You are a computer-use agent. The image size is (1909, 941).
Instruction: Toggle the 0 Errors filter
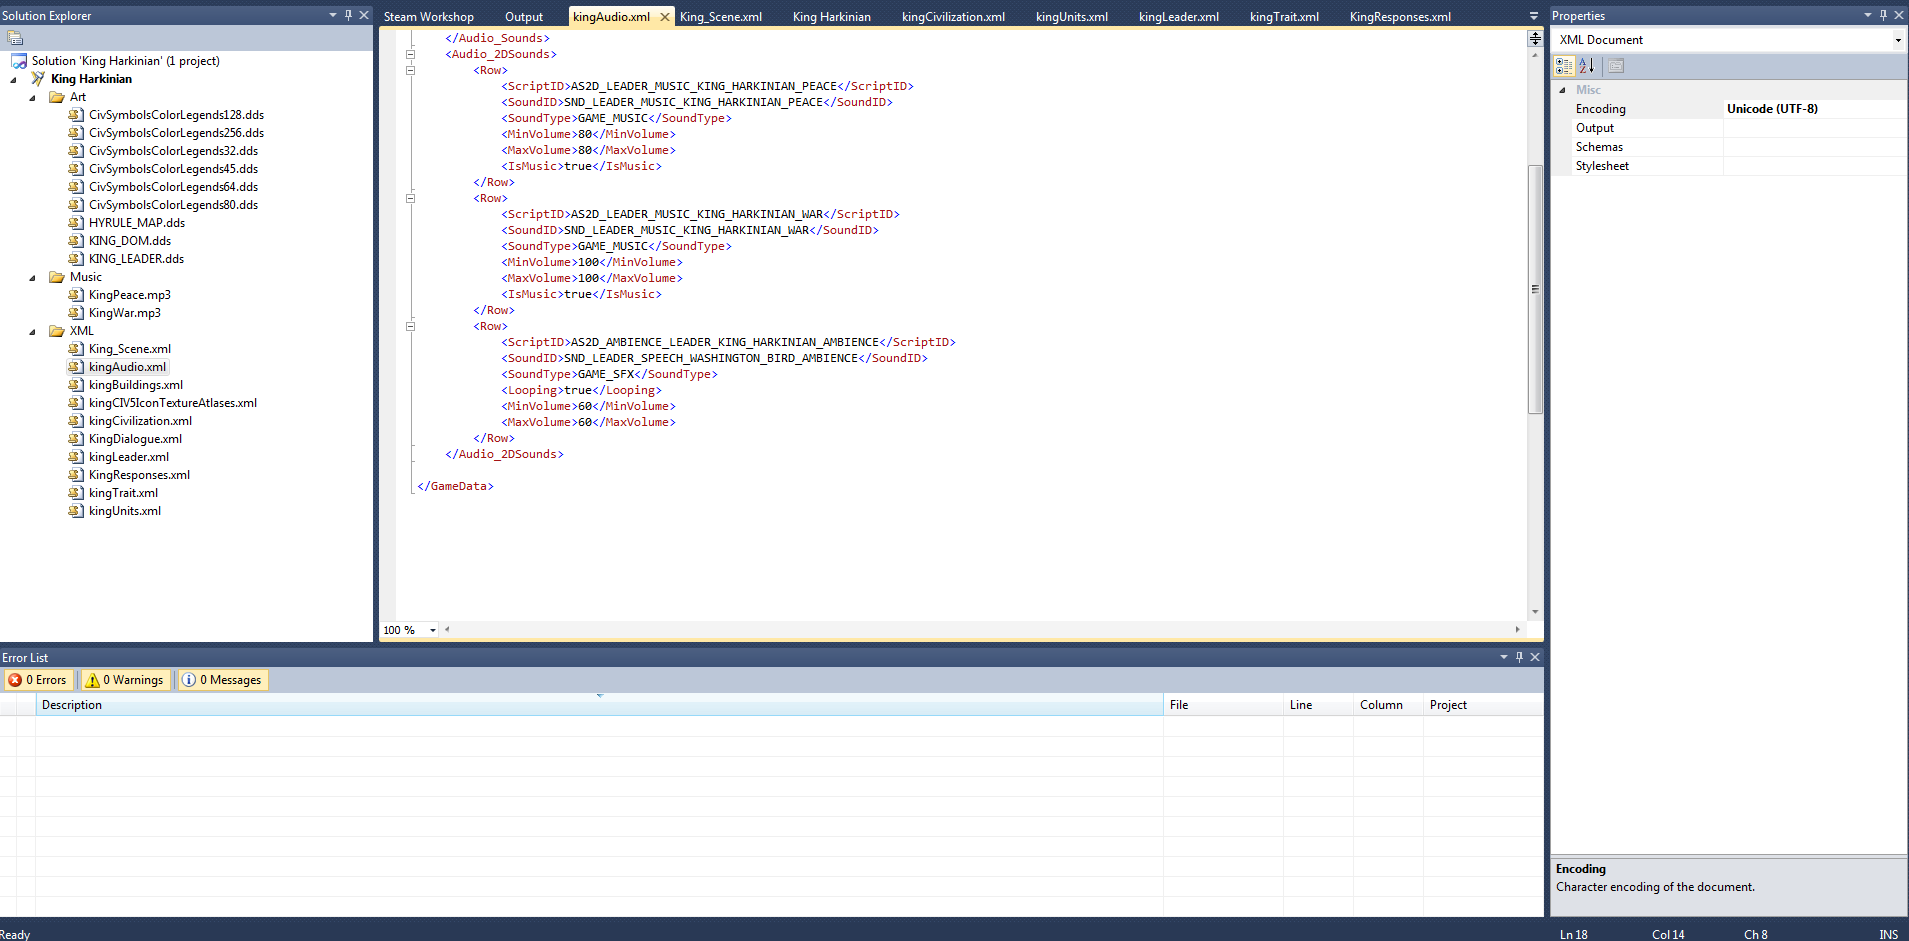[x=38, y=680]
